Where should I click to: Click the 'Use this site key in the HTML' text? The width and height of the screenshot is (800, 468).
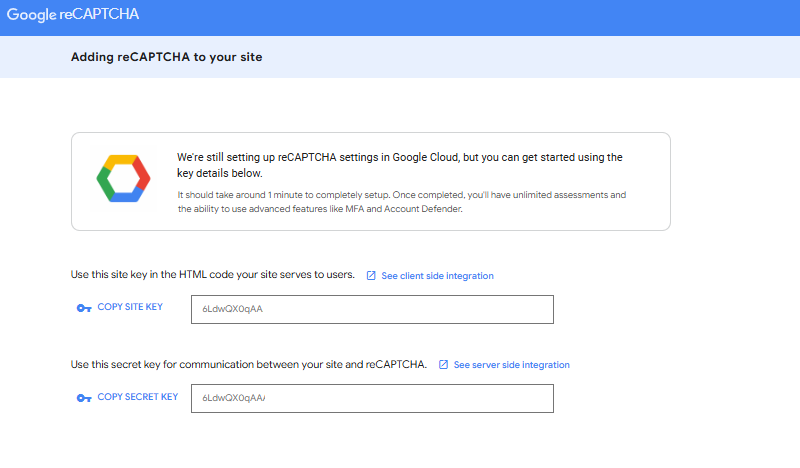click(213, 275)
